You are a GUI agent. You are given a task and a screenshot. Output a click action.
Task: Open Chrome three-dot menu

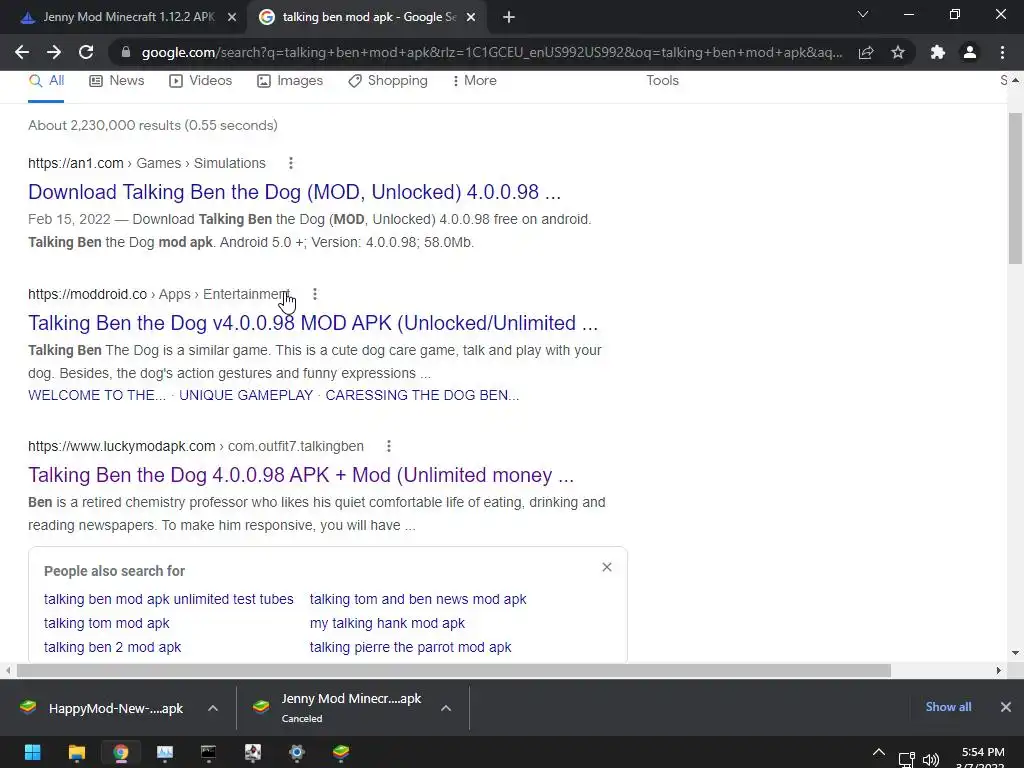[1002, 52]
